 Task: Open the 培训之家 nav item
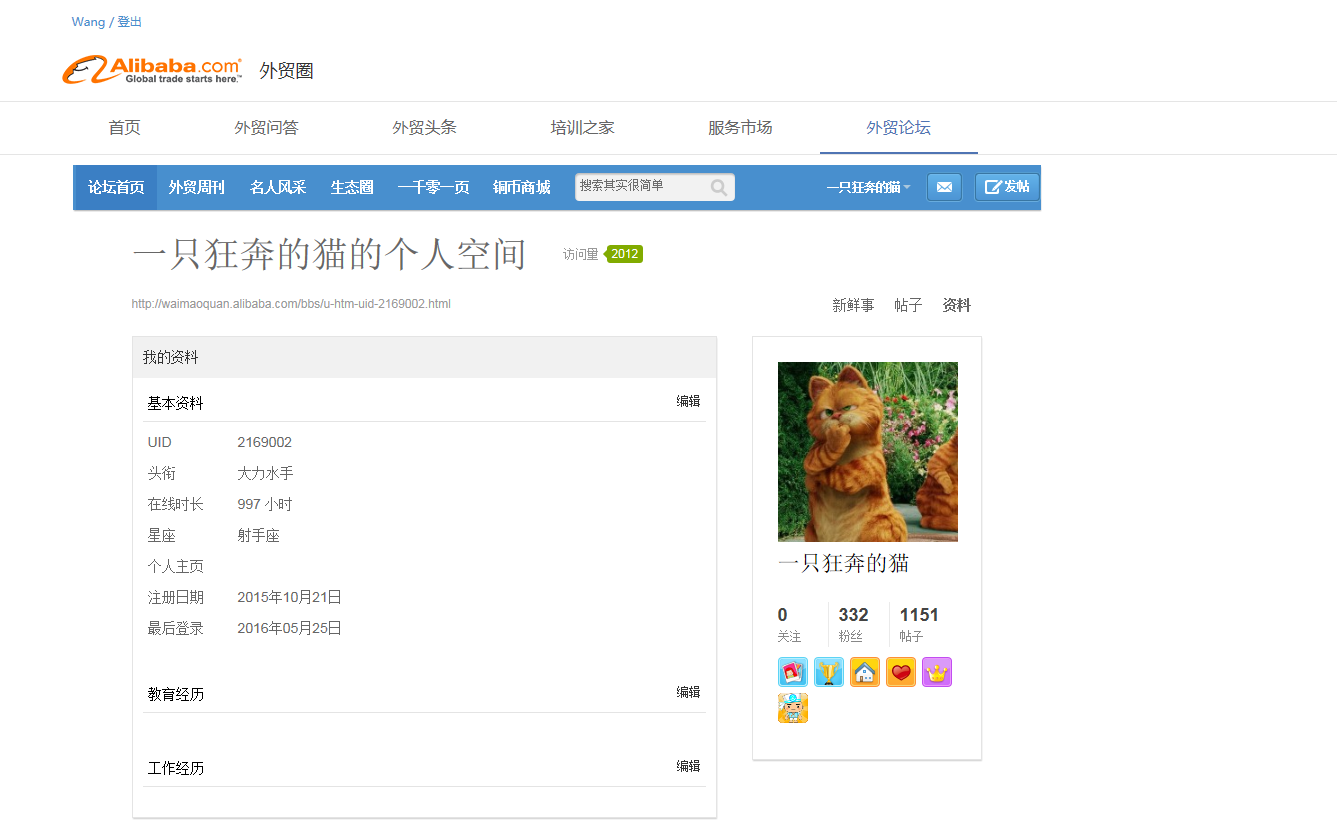click(x=583, y=128)
